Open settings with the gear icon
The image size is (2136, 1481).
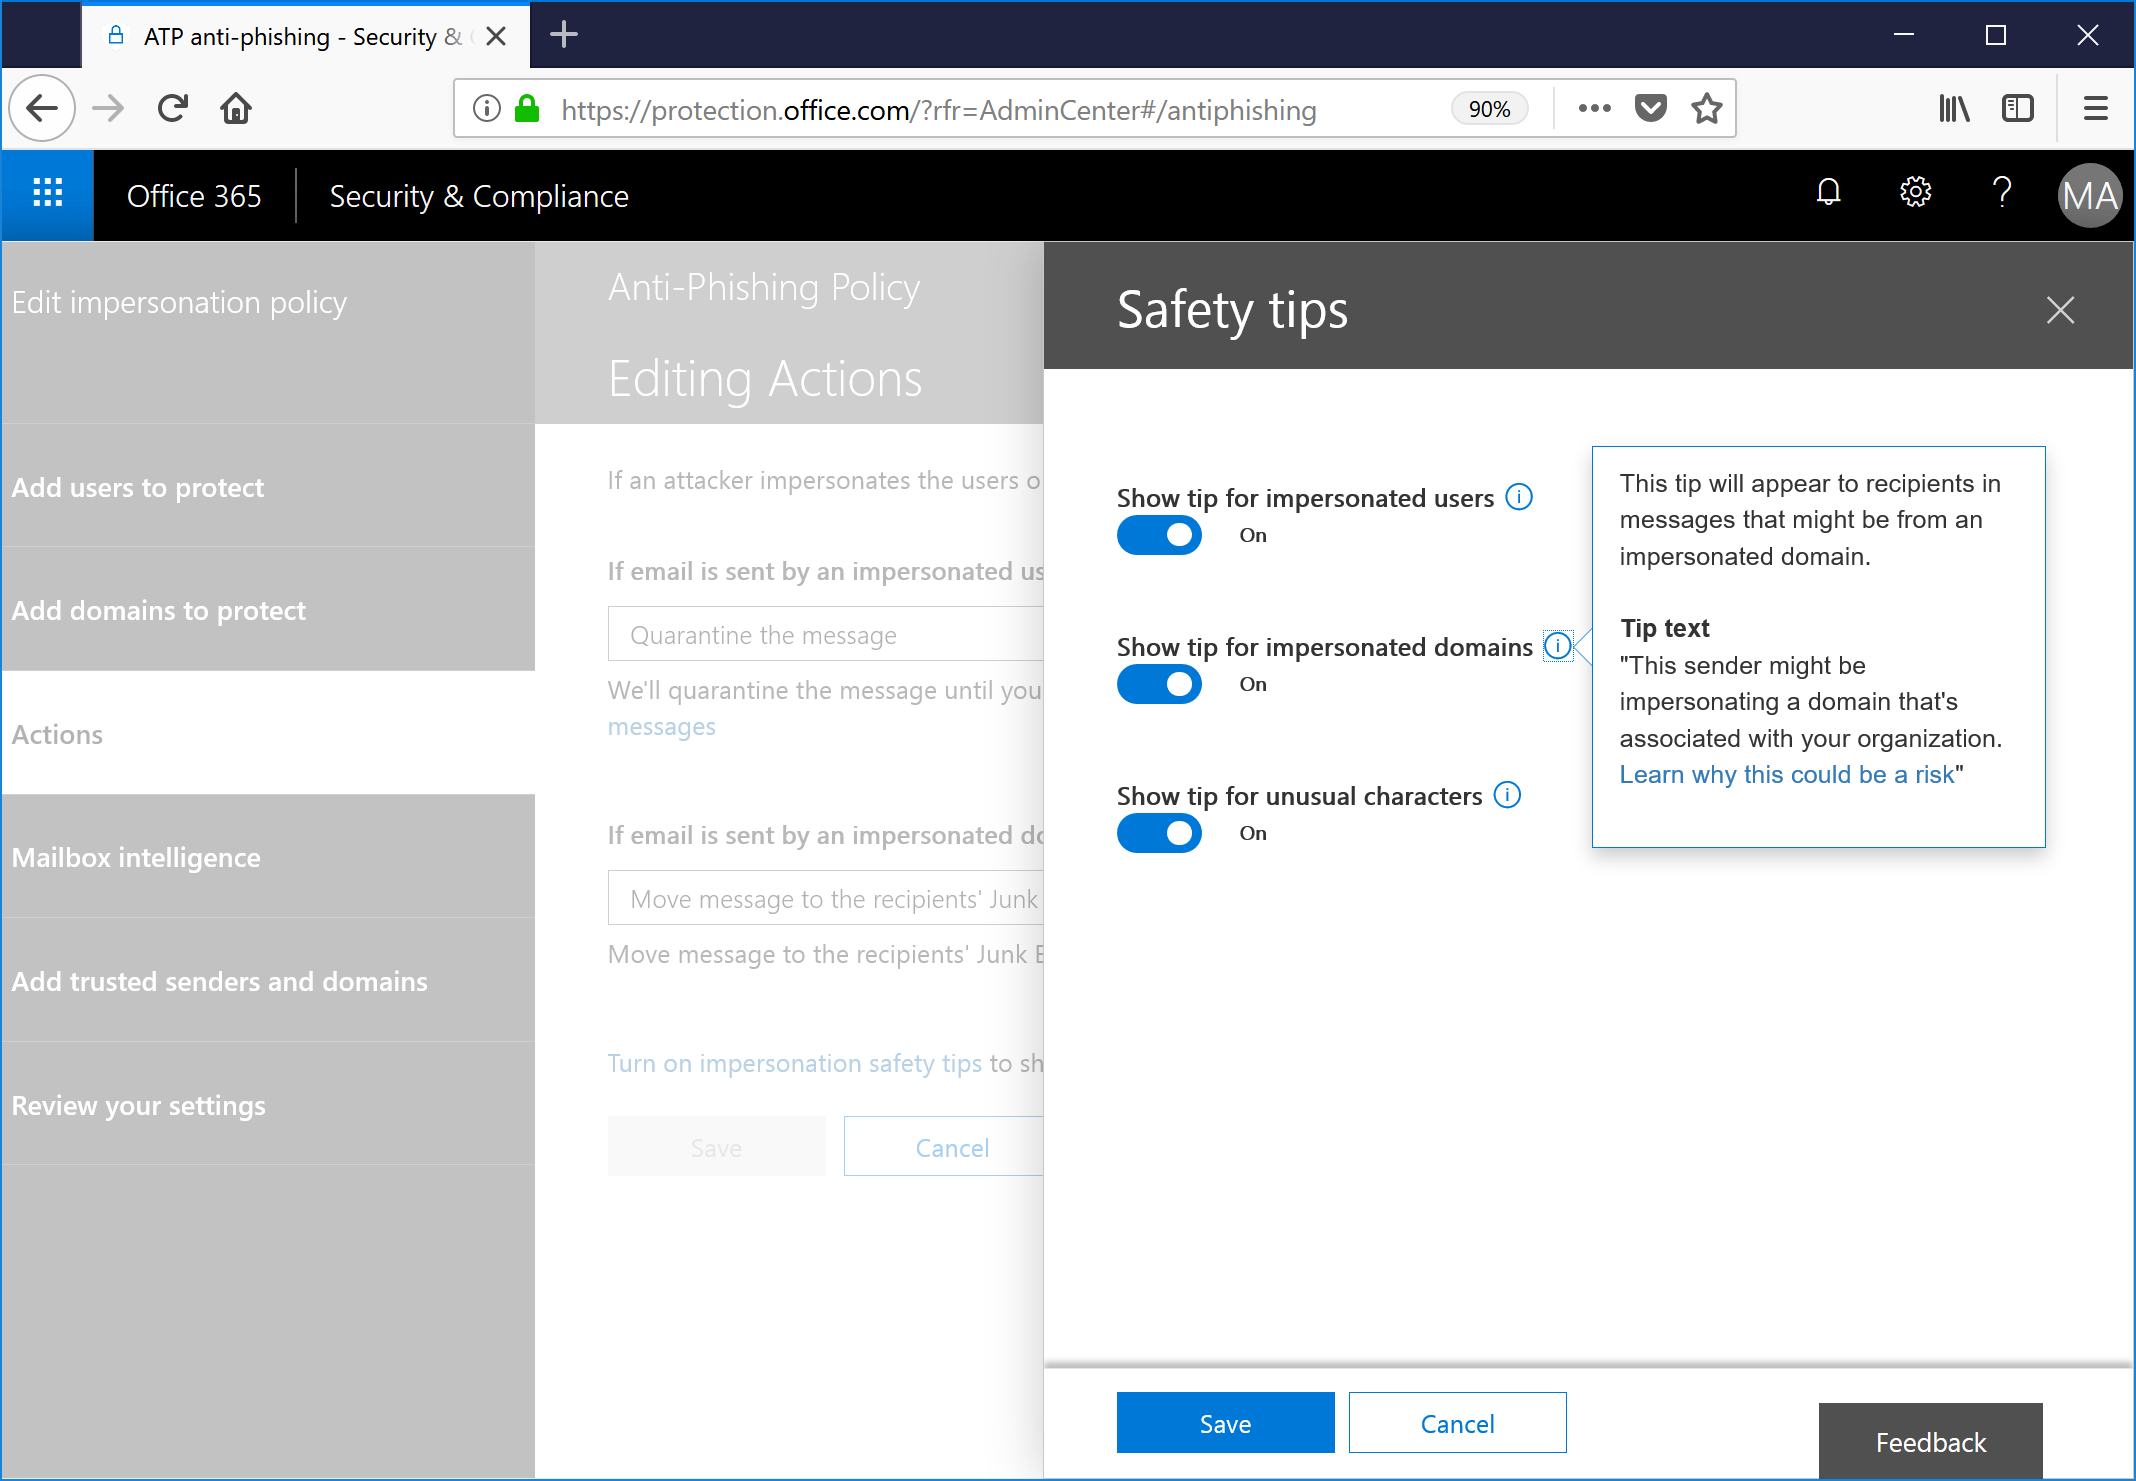(1914, 193)
